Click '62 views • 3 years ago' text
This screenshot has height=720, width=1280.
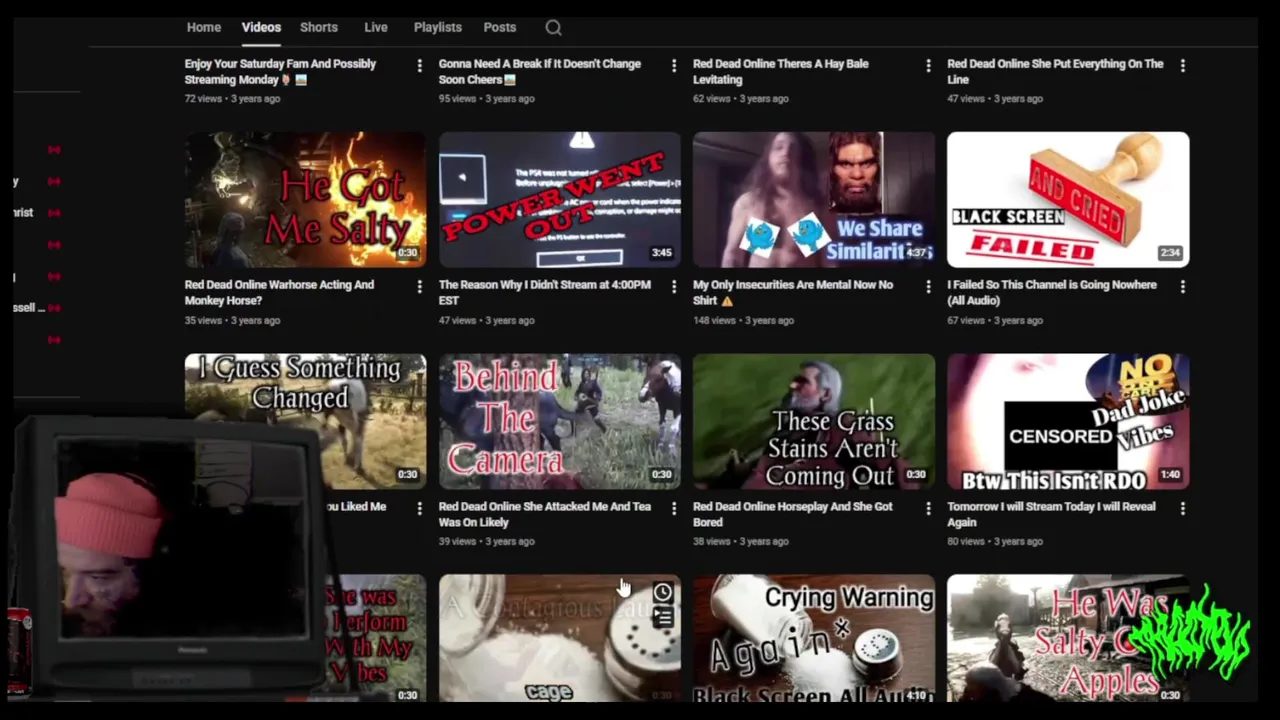(741, 99)
